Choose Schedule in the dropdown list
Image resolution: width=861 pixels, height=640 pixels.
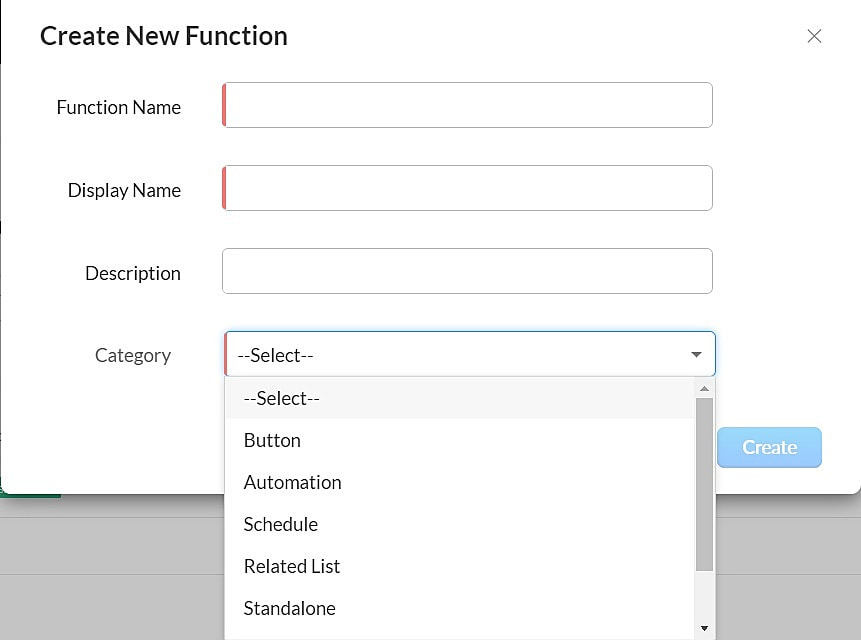[x=280, y=524]
